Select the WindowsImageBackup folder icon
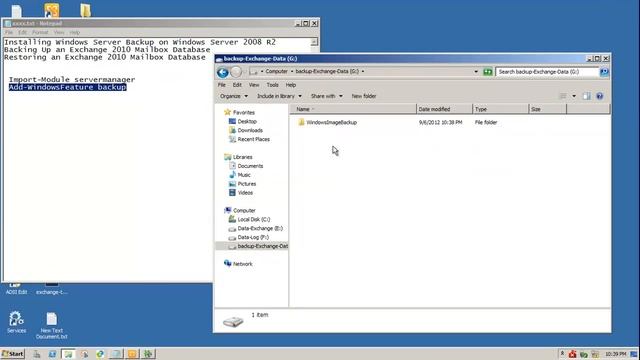 pyautogui.click(x=301, y=122)
